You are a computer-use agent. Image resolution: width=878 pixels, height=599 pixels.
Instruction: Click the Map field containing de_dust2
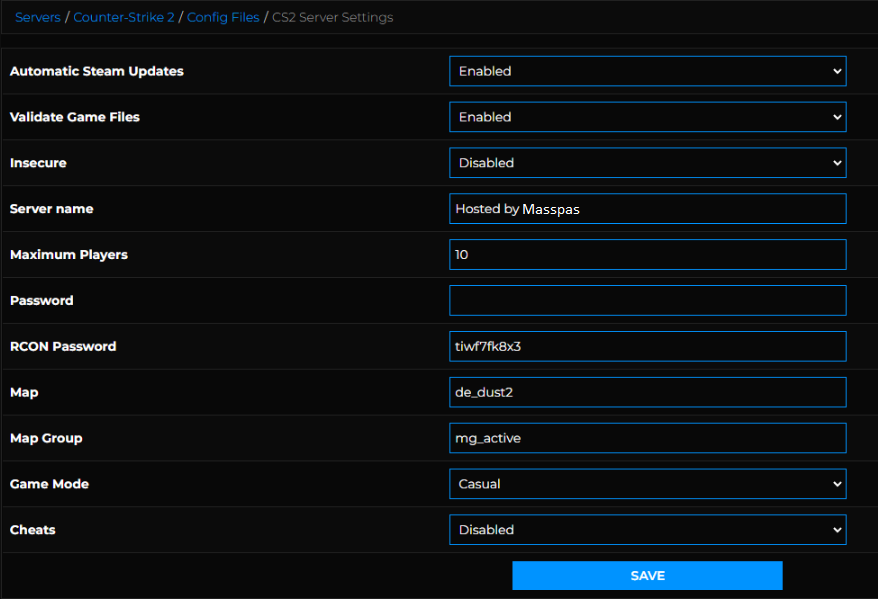point(647,392)
